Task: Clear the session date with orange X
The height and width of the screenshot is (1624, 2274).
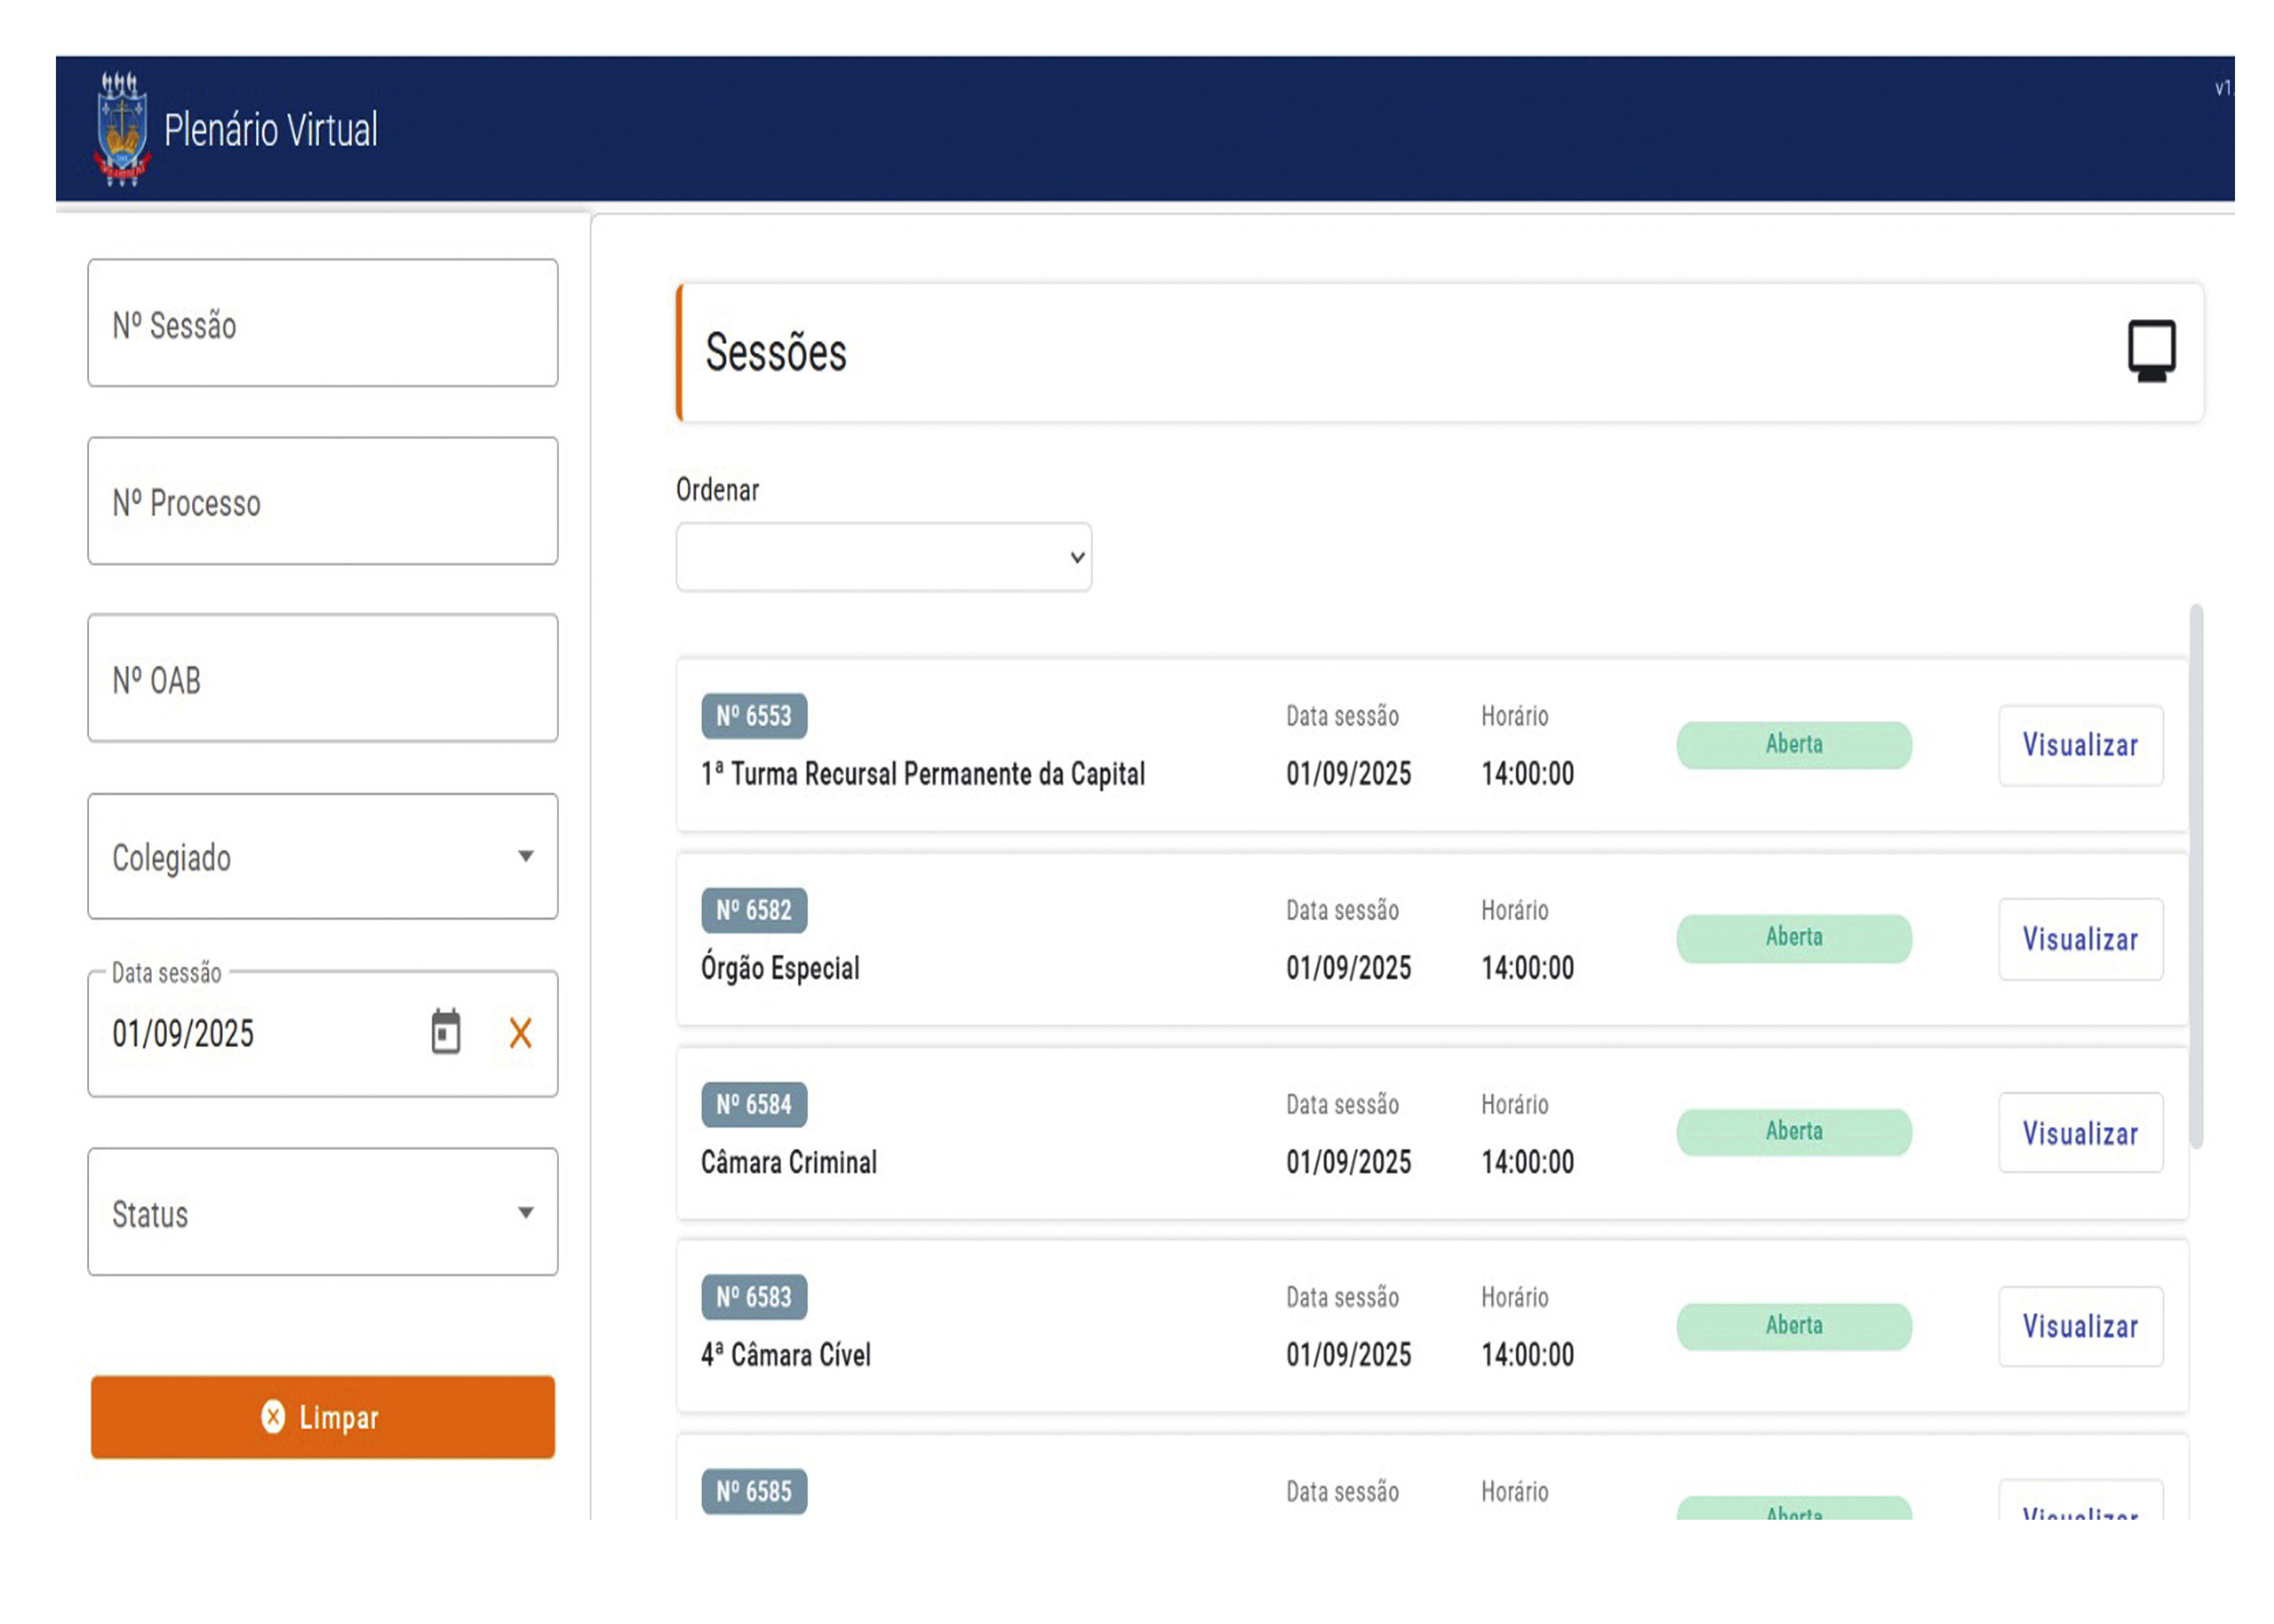Action: point(520,1033)
